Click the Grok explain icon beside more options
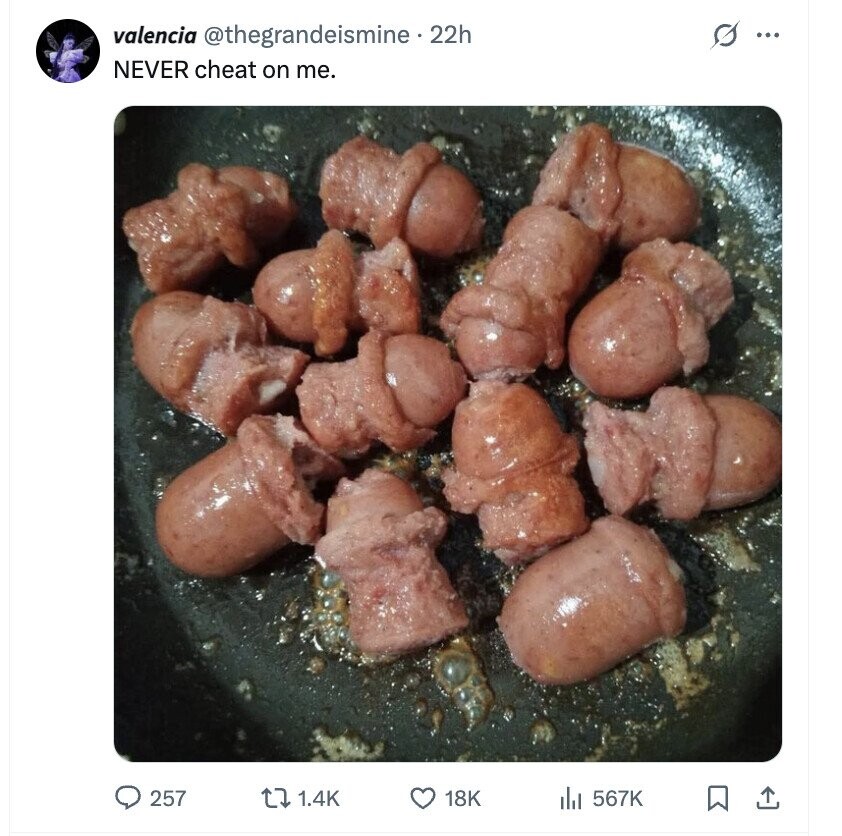Viewport: 842px width, 836px height. click(726, 35)
